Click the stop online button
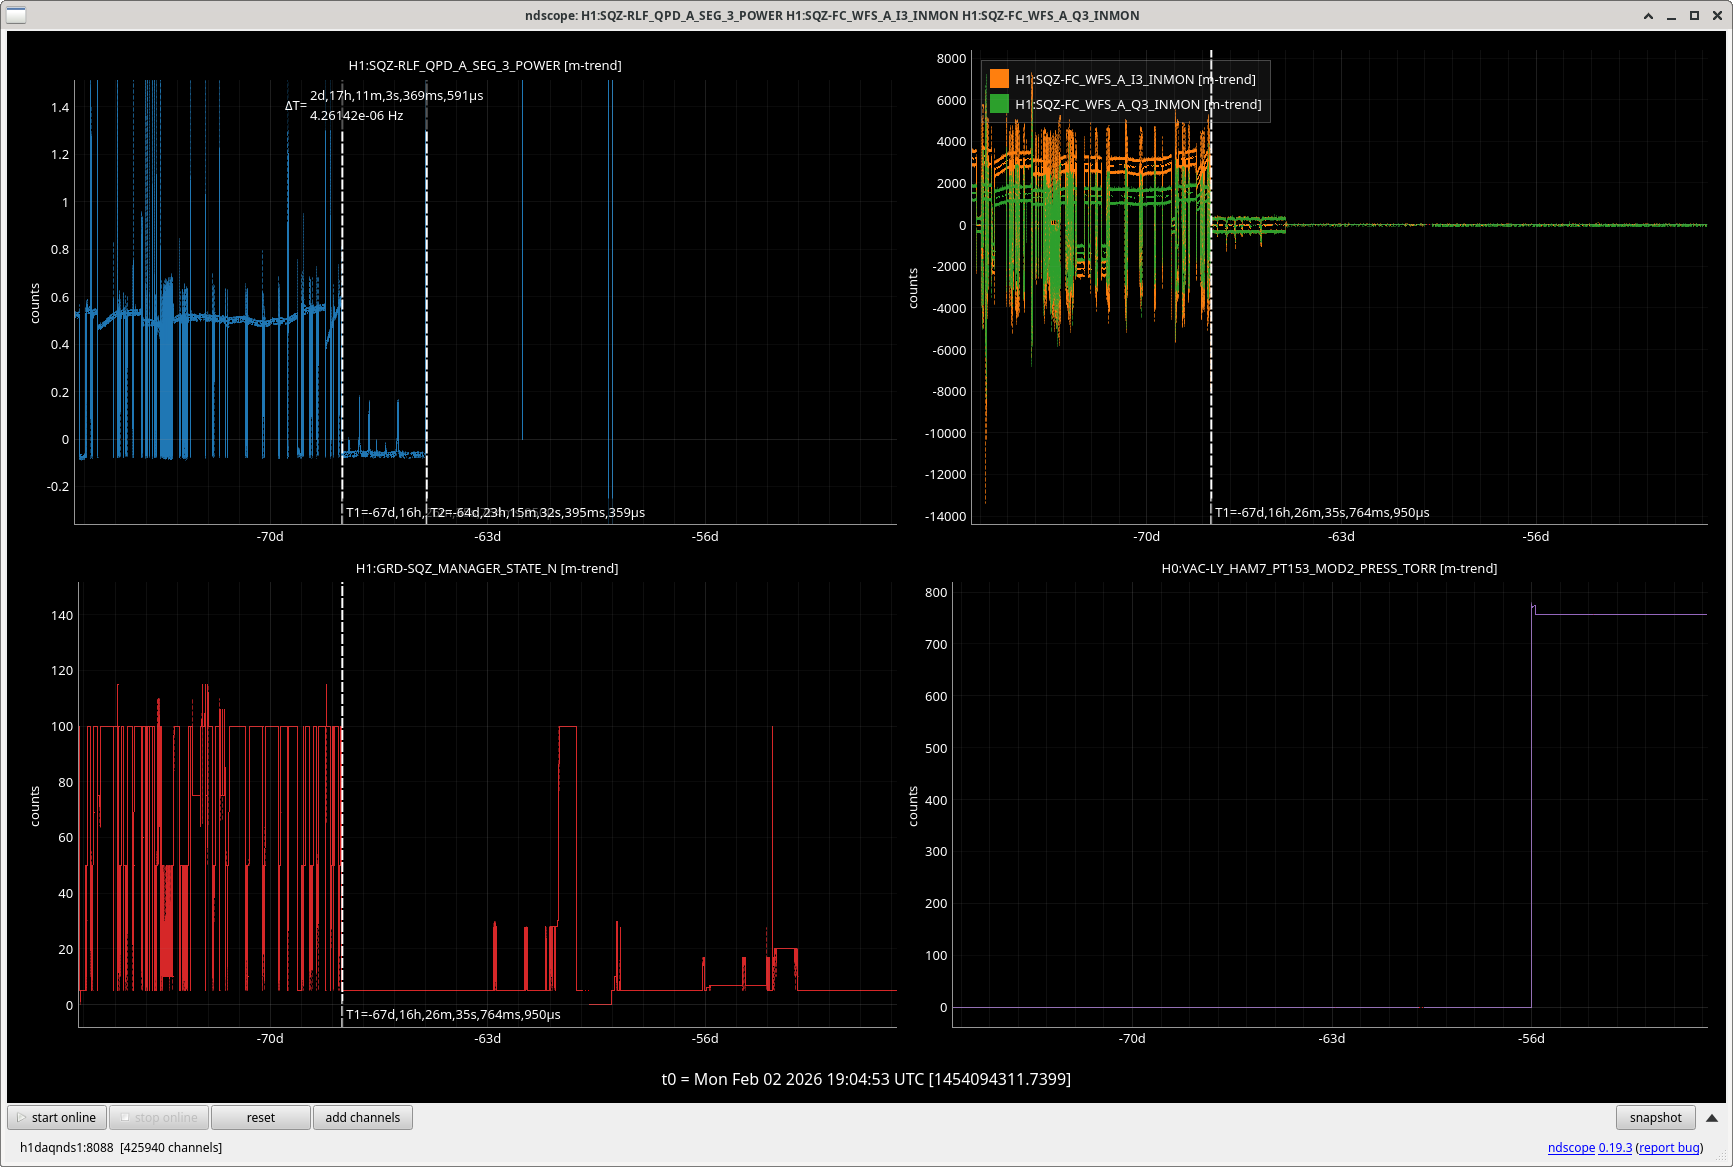Screen dimensions: 1733x1167 (158, 1117)
